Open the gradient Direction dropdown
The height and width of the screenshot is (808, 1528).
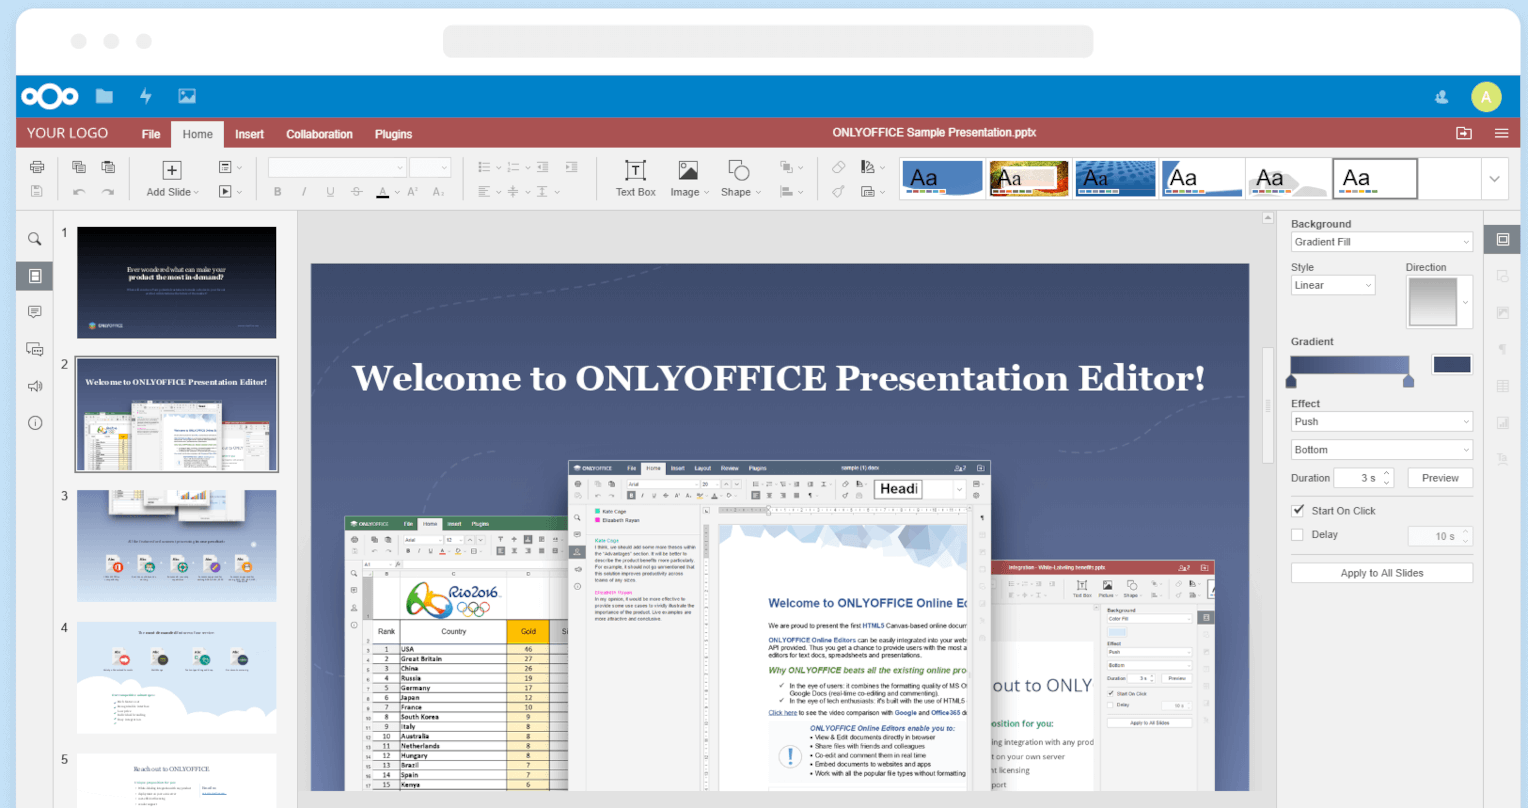pyautogui.click(x=1440, y=302)
